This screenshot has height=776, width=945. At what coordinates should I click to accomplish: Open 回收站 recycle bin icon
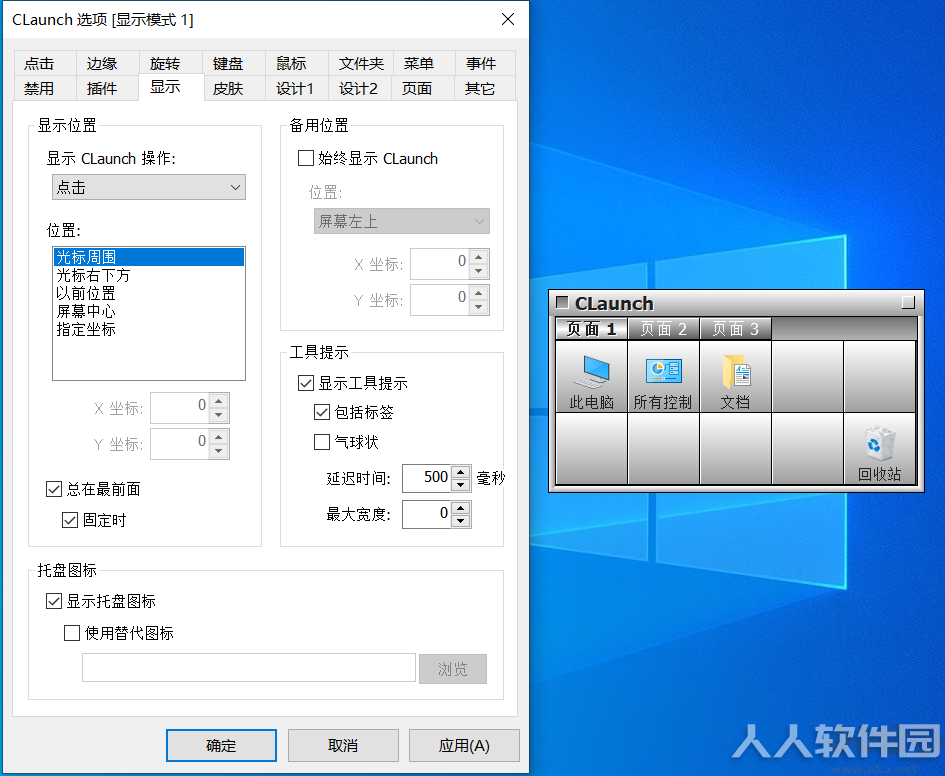point(879,449)
